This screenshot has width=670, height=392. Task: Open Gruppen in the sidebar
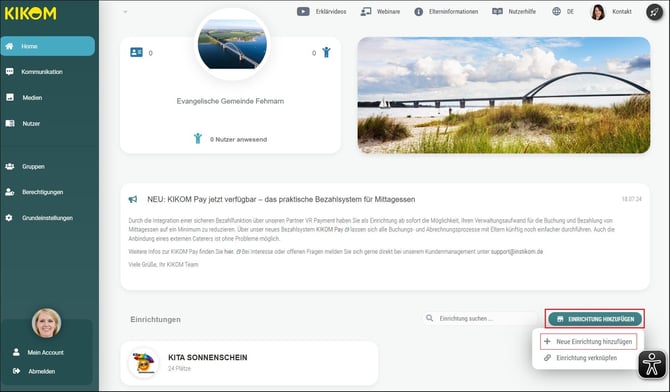[x=33, y=166]
